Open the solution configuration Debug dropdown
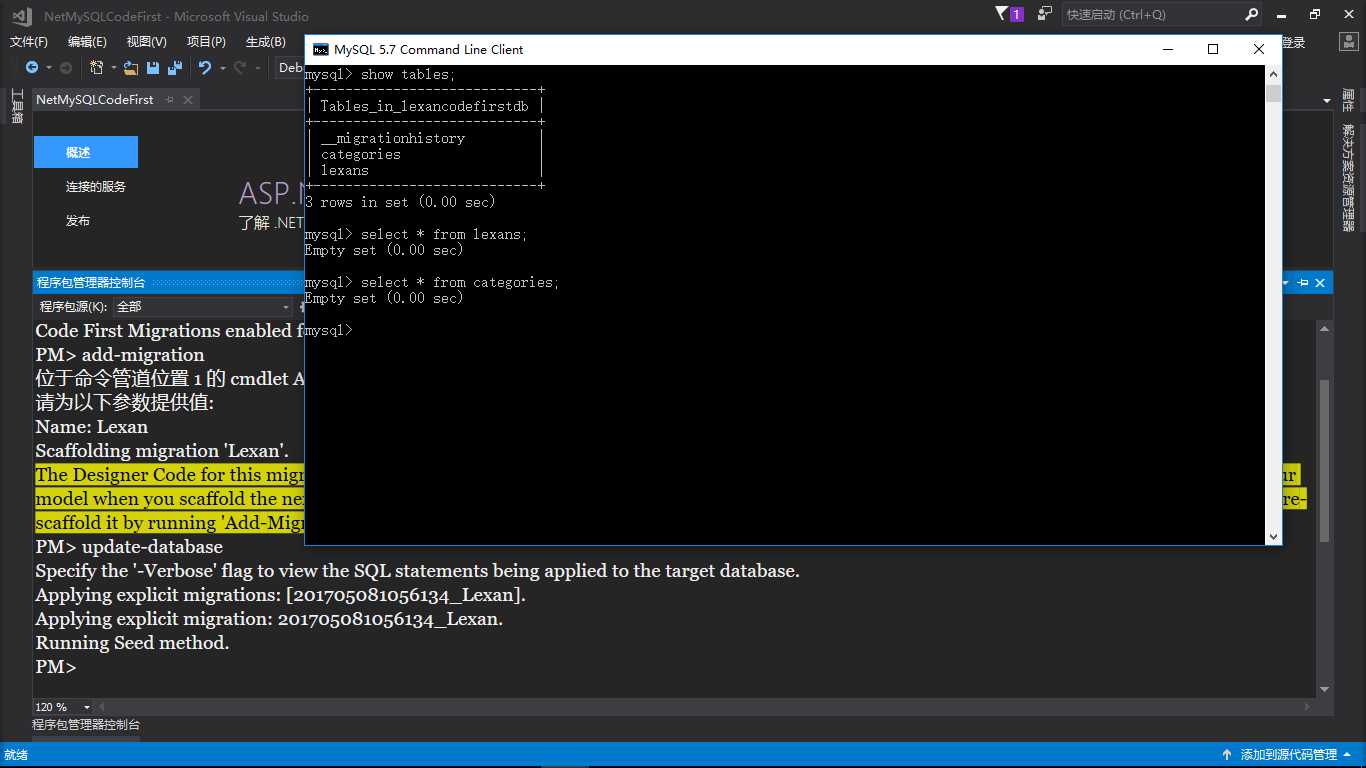1366x768 pixels. click(x=290, y=68)
